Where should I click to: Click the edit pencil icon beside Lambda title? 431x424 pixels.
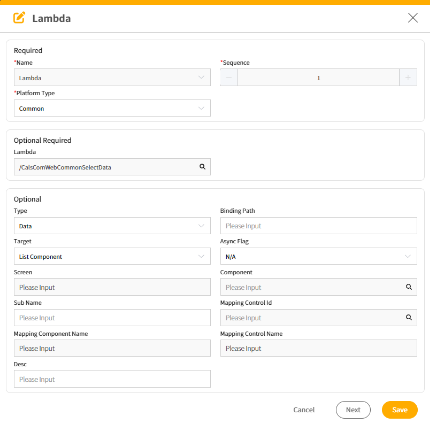[19, 18]
